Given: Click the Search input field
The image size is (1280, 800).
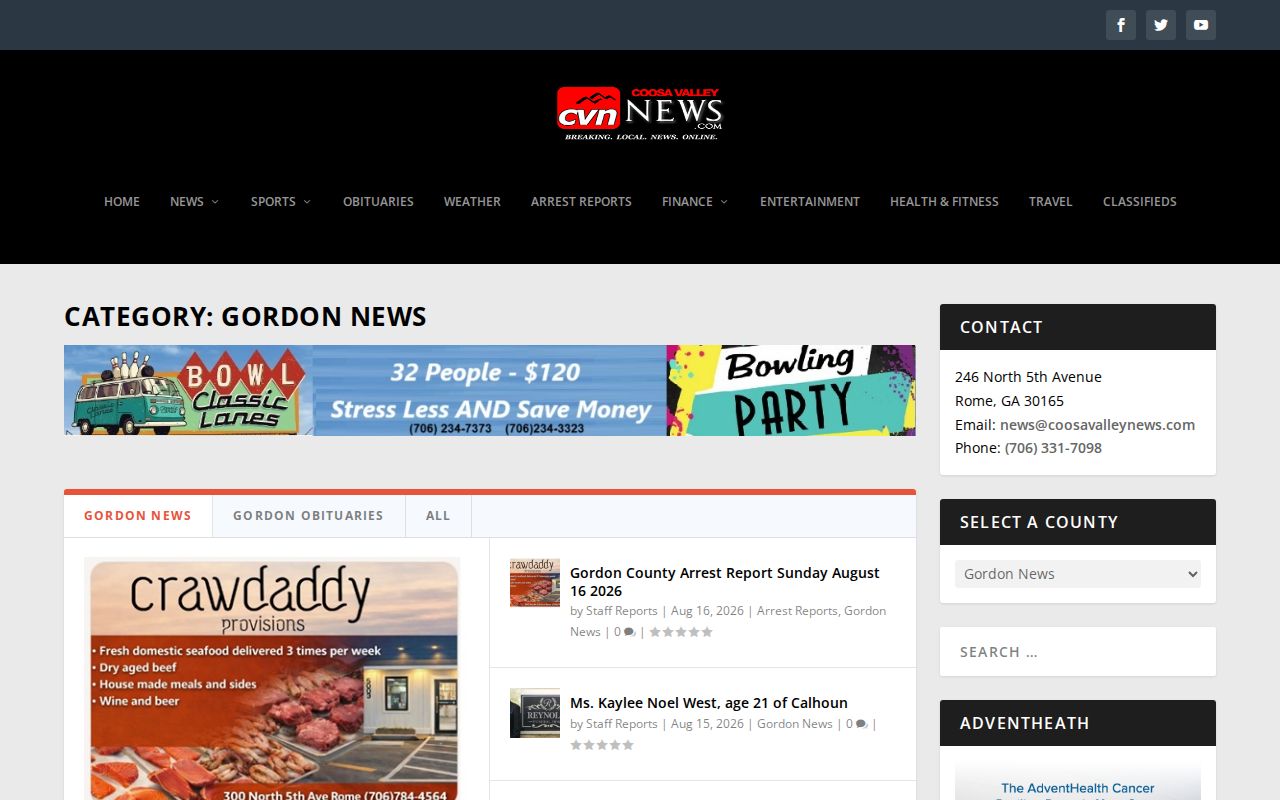Looking at the screenshot, I should click(1078, 652).
